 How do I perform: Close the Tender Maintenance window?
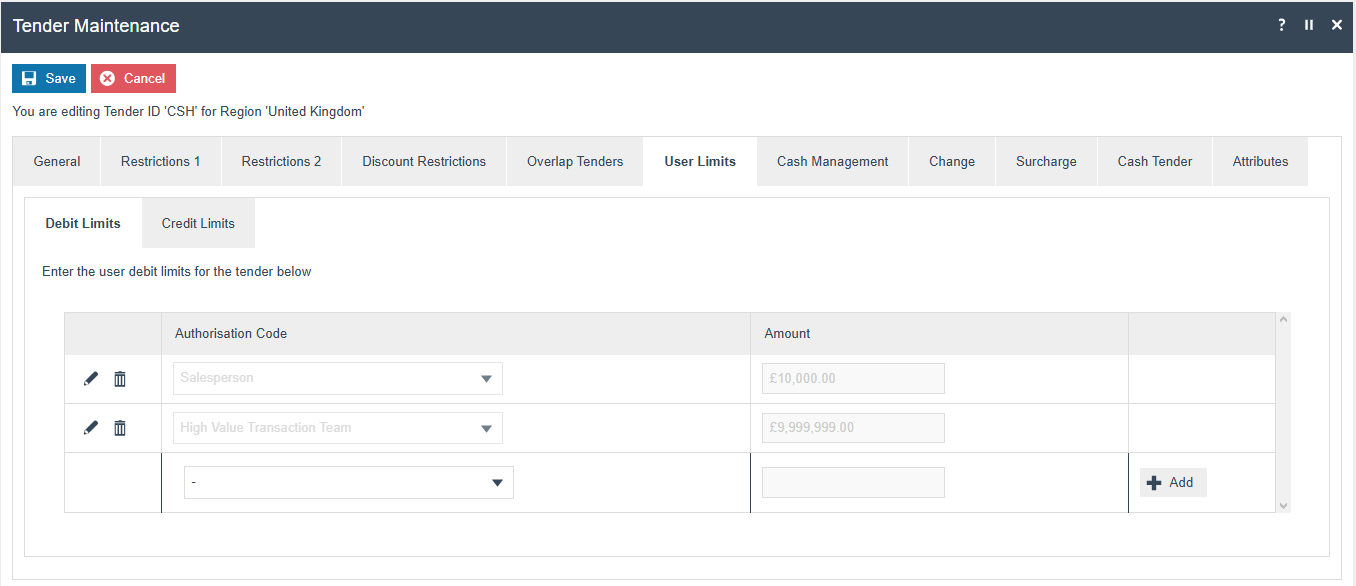coord(1337,25)
